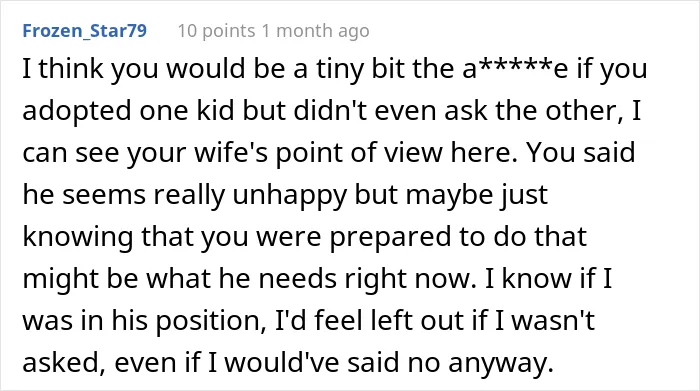
Task: Click the words 'prepared to do that'
Action: pos(458,237)
